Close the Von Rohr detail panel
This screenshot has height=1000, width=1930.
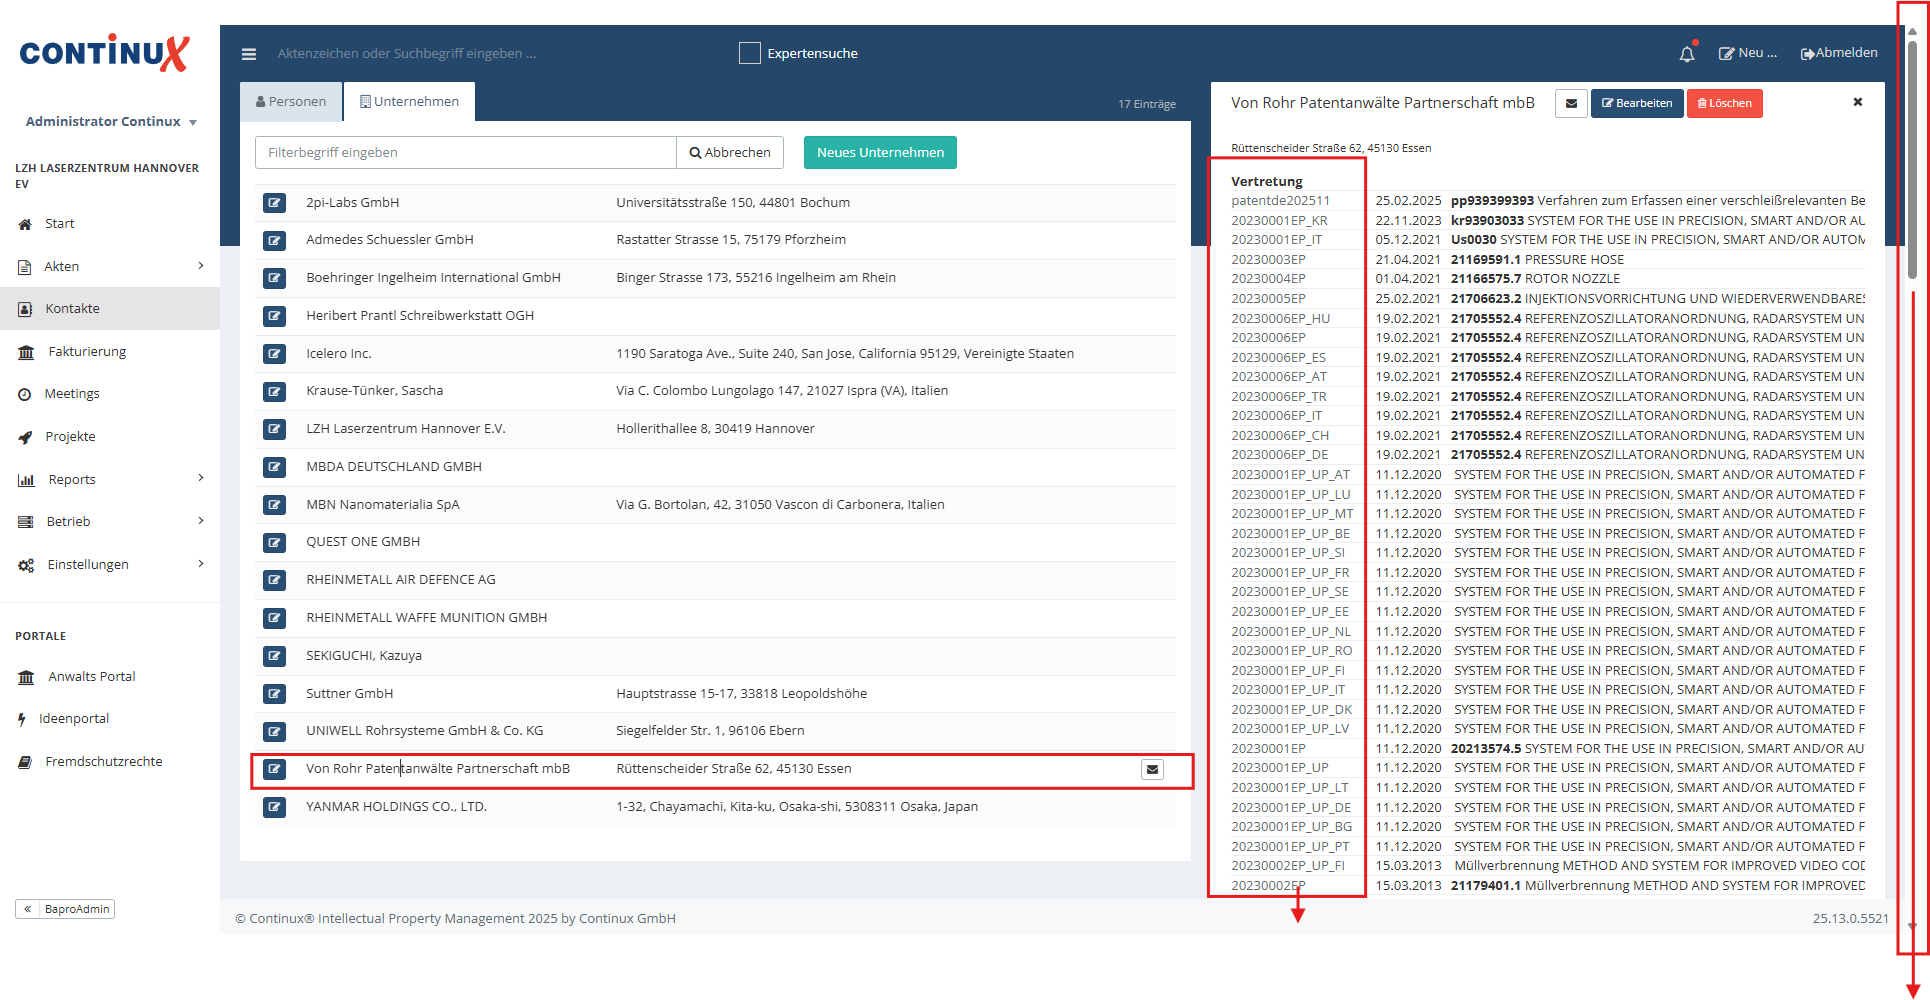pos(1858,102)
